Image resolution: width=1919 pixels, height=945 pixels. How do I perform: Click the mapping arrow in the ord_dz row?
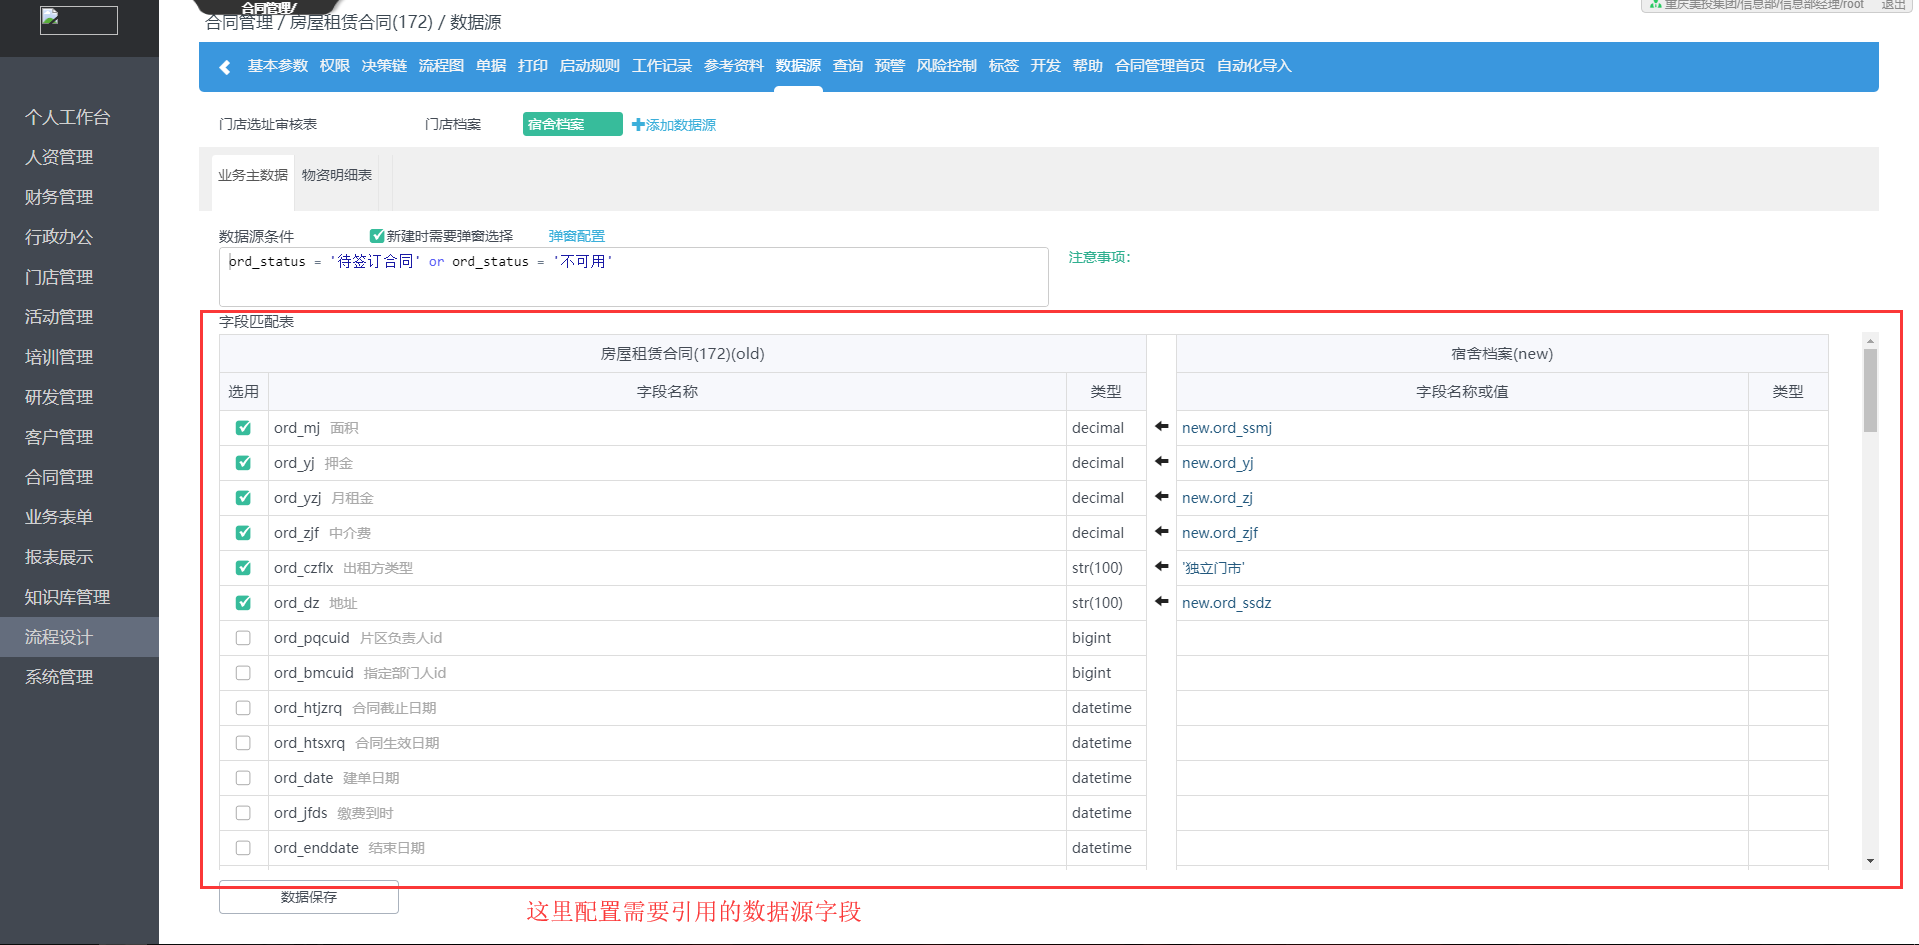(1161, 602)
